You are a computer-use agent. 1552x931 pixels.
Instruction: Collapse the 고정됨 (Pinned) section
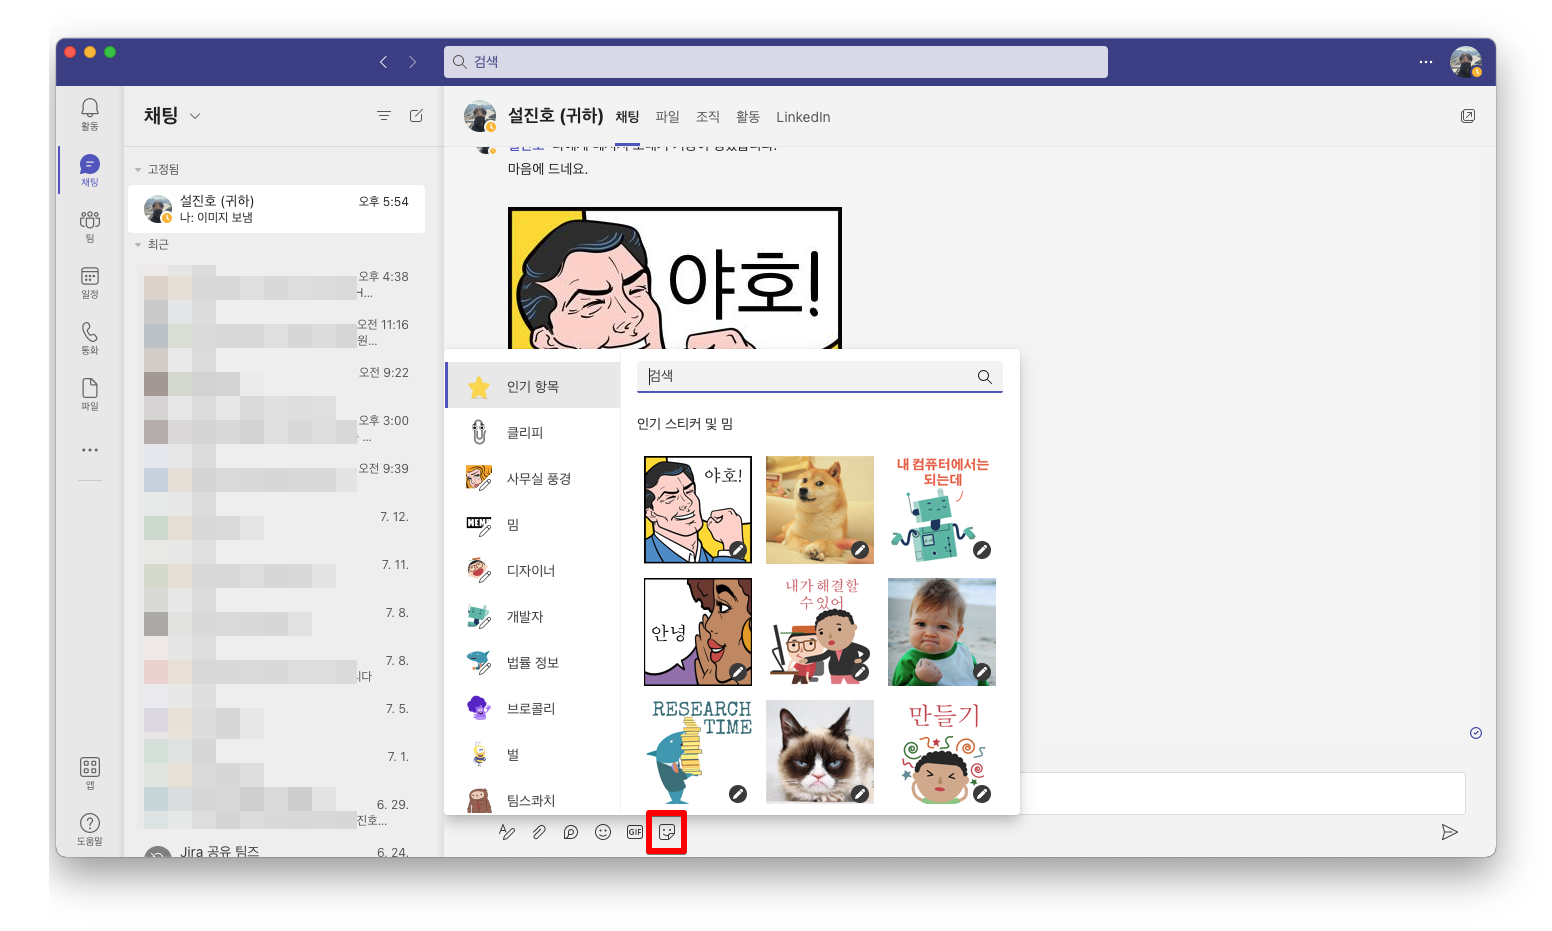click(139, 169)
